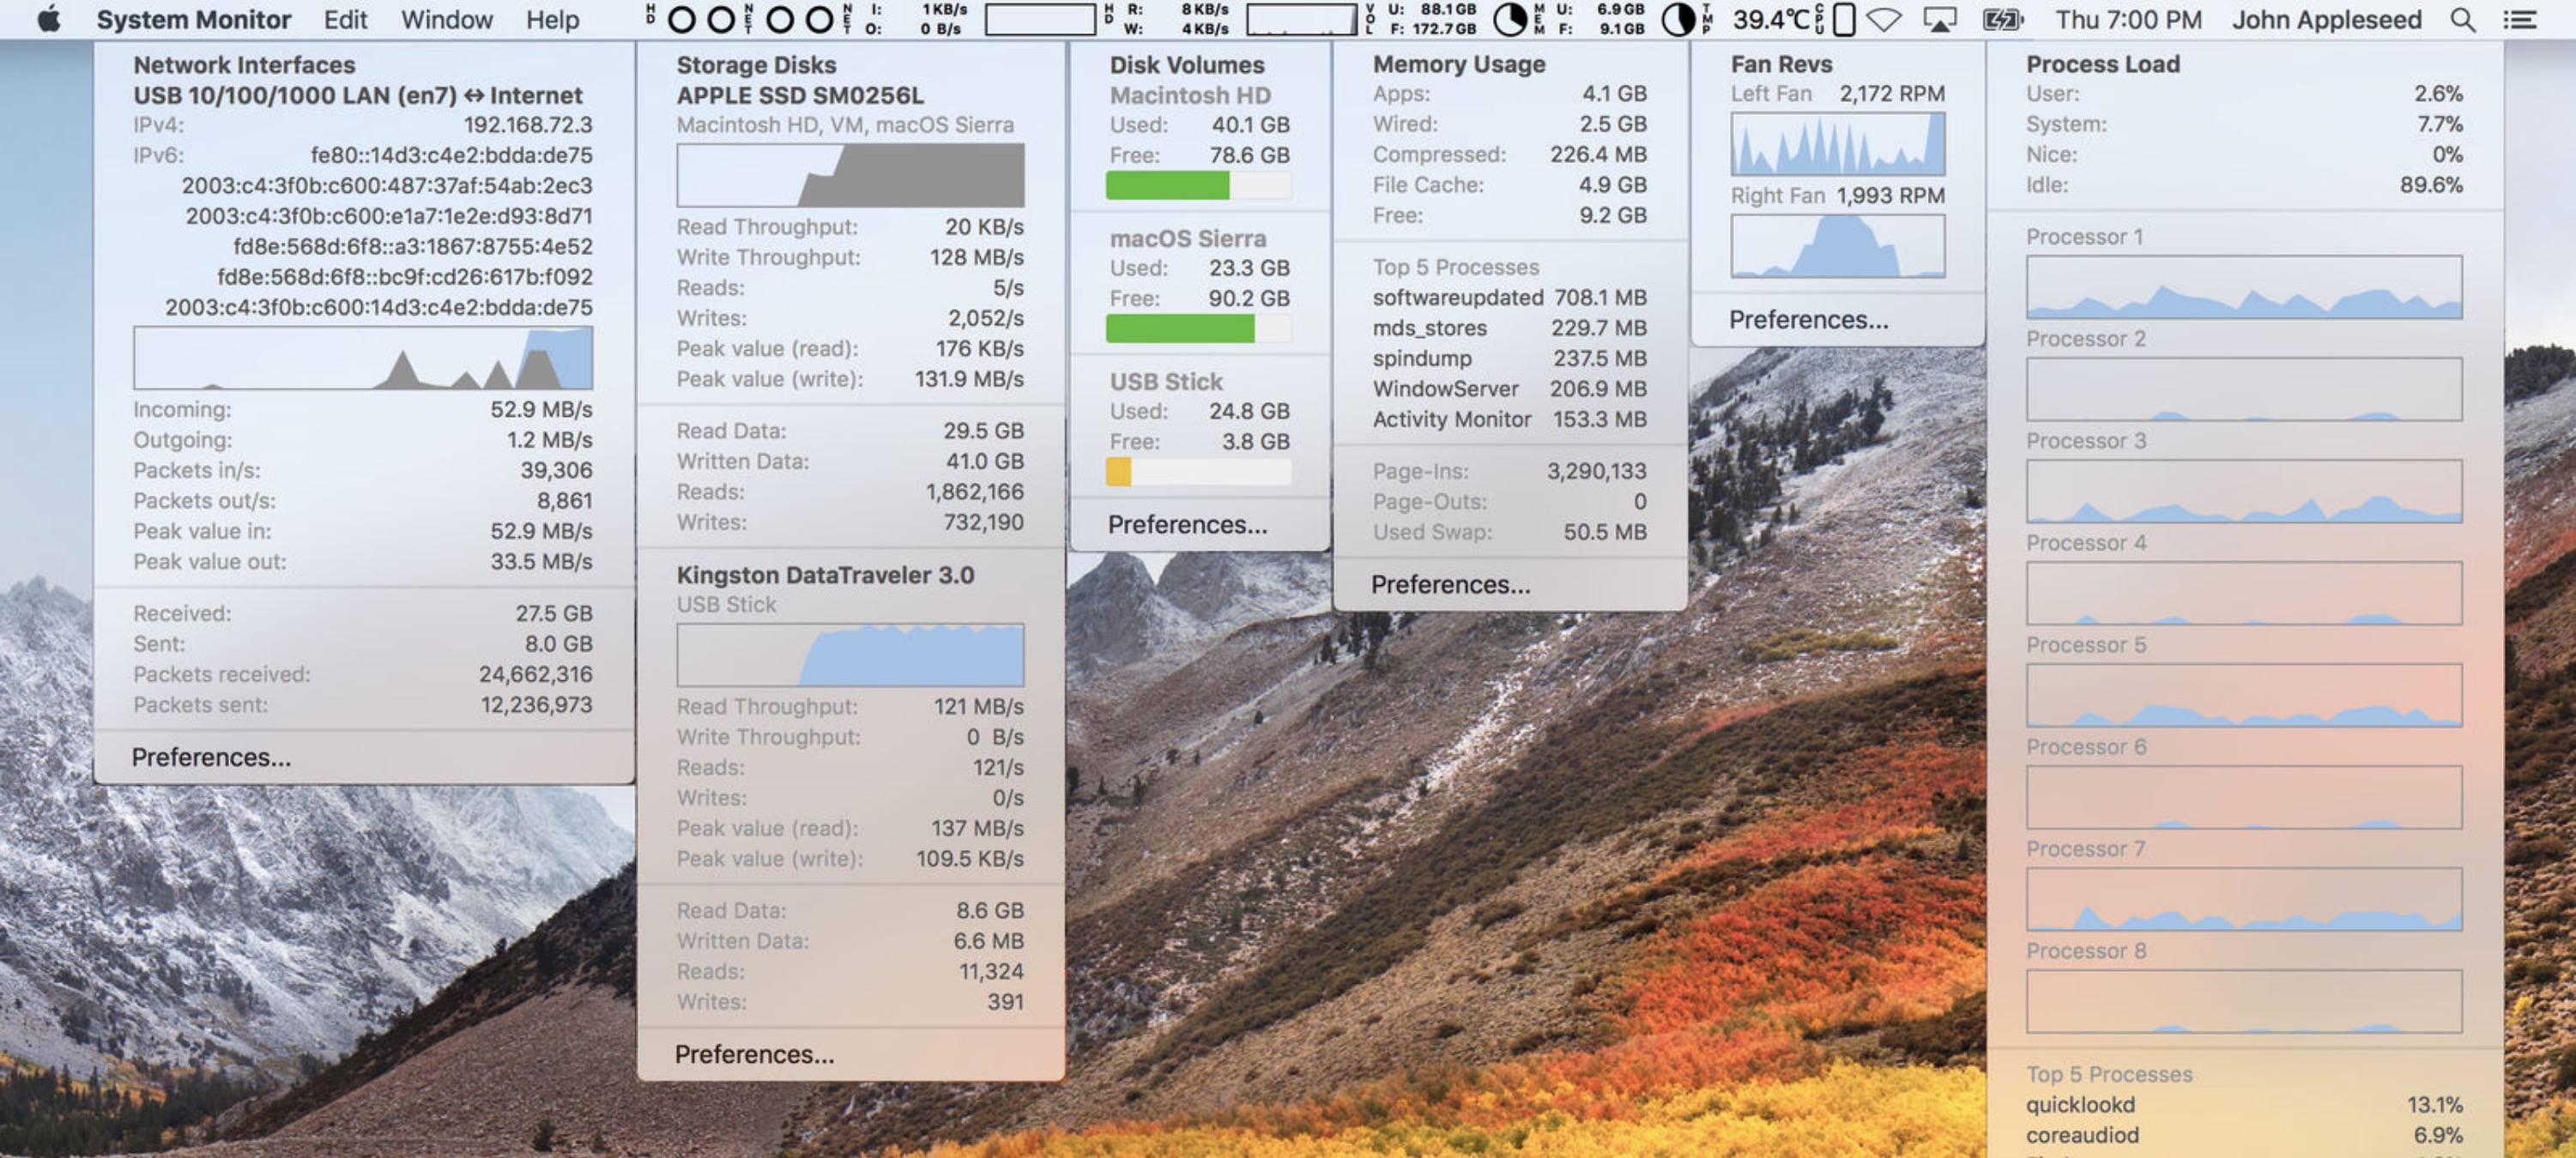Screen dimensions: 2576x1158
Task: Click the Macintosh HD volume title
Action: coord(1190,95)
